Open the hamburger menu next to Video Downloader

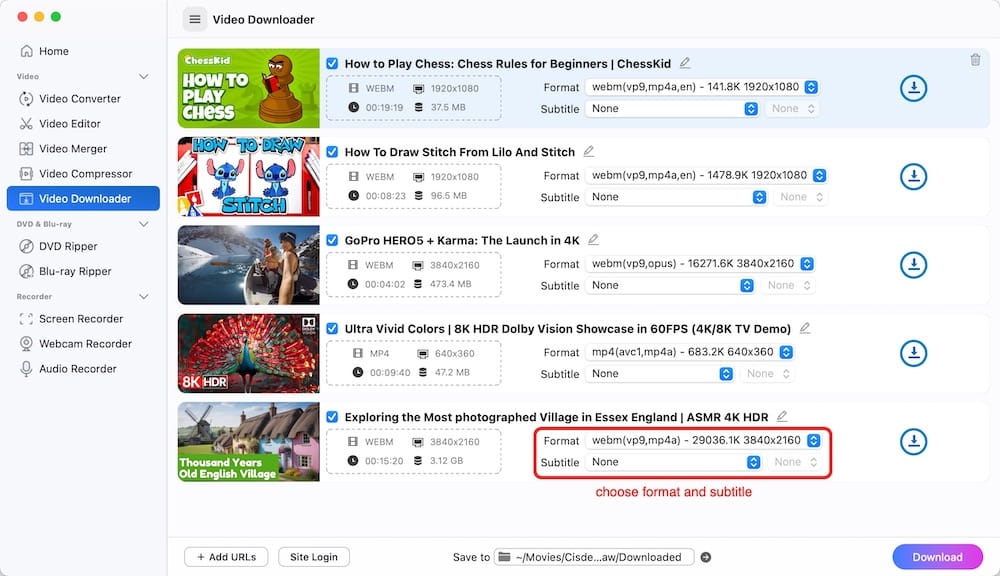pos(195,19)
